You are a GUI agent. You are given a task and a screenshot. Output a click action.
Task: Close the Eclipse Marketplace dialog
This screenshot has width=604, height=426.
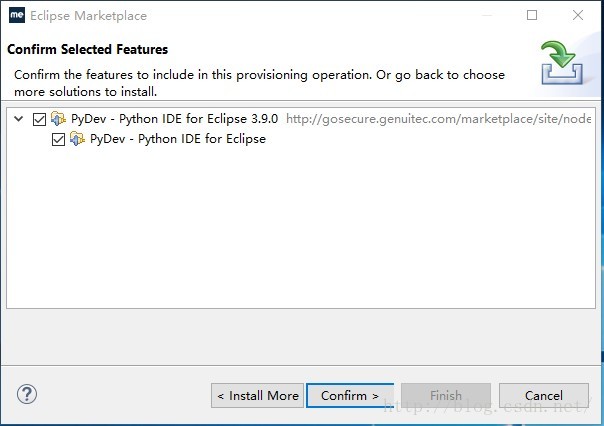click(x=578, y=15)
